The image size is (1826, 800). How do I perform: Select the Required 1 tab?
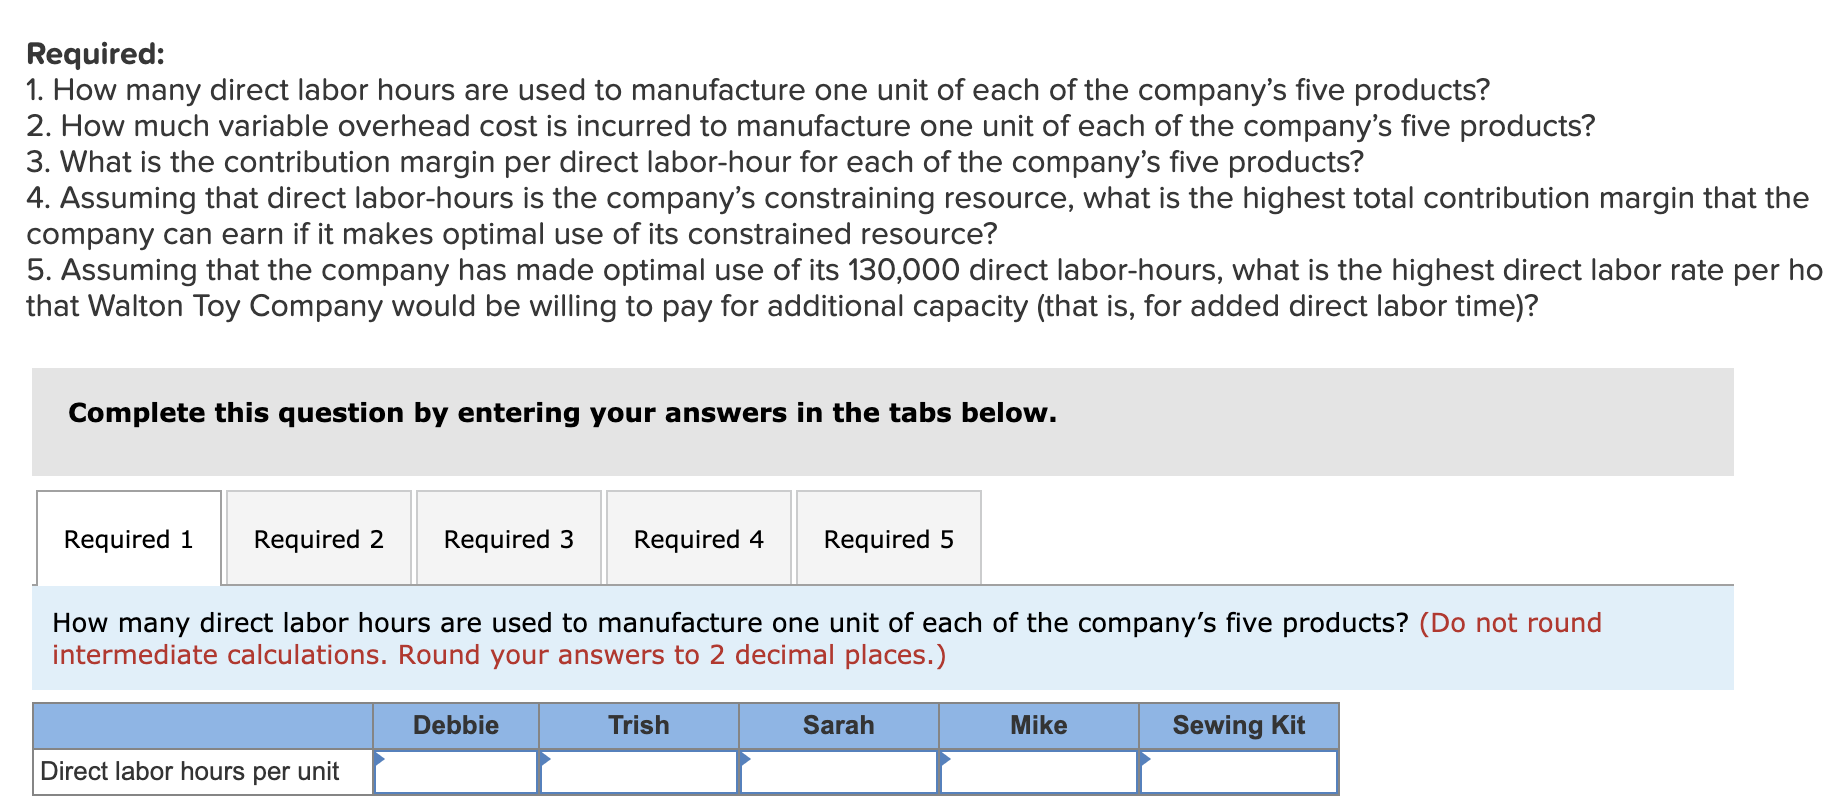127,539
